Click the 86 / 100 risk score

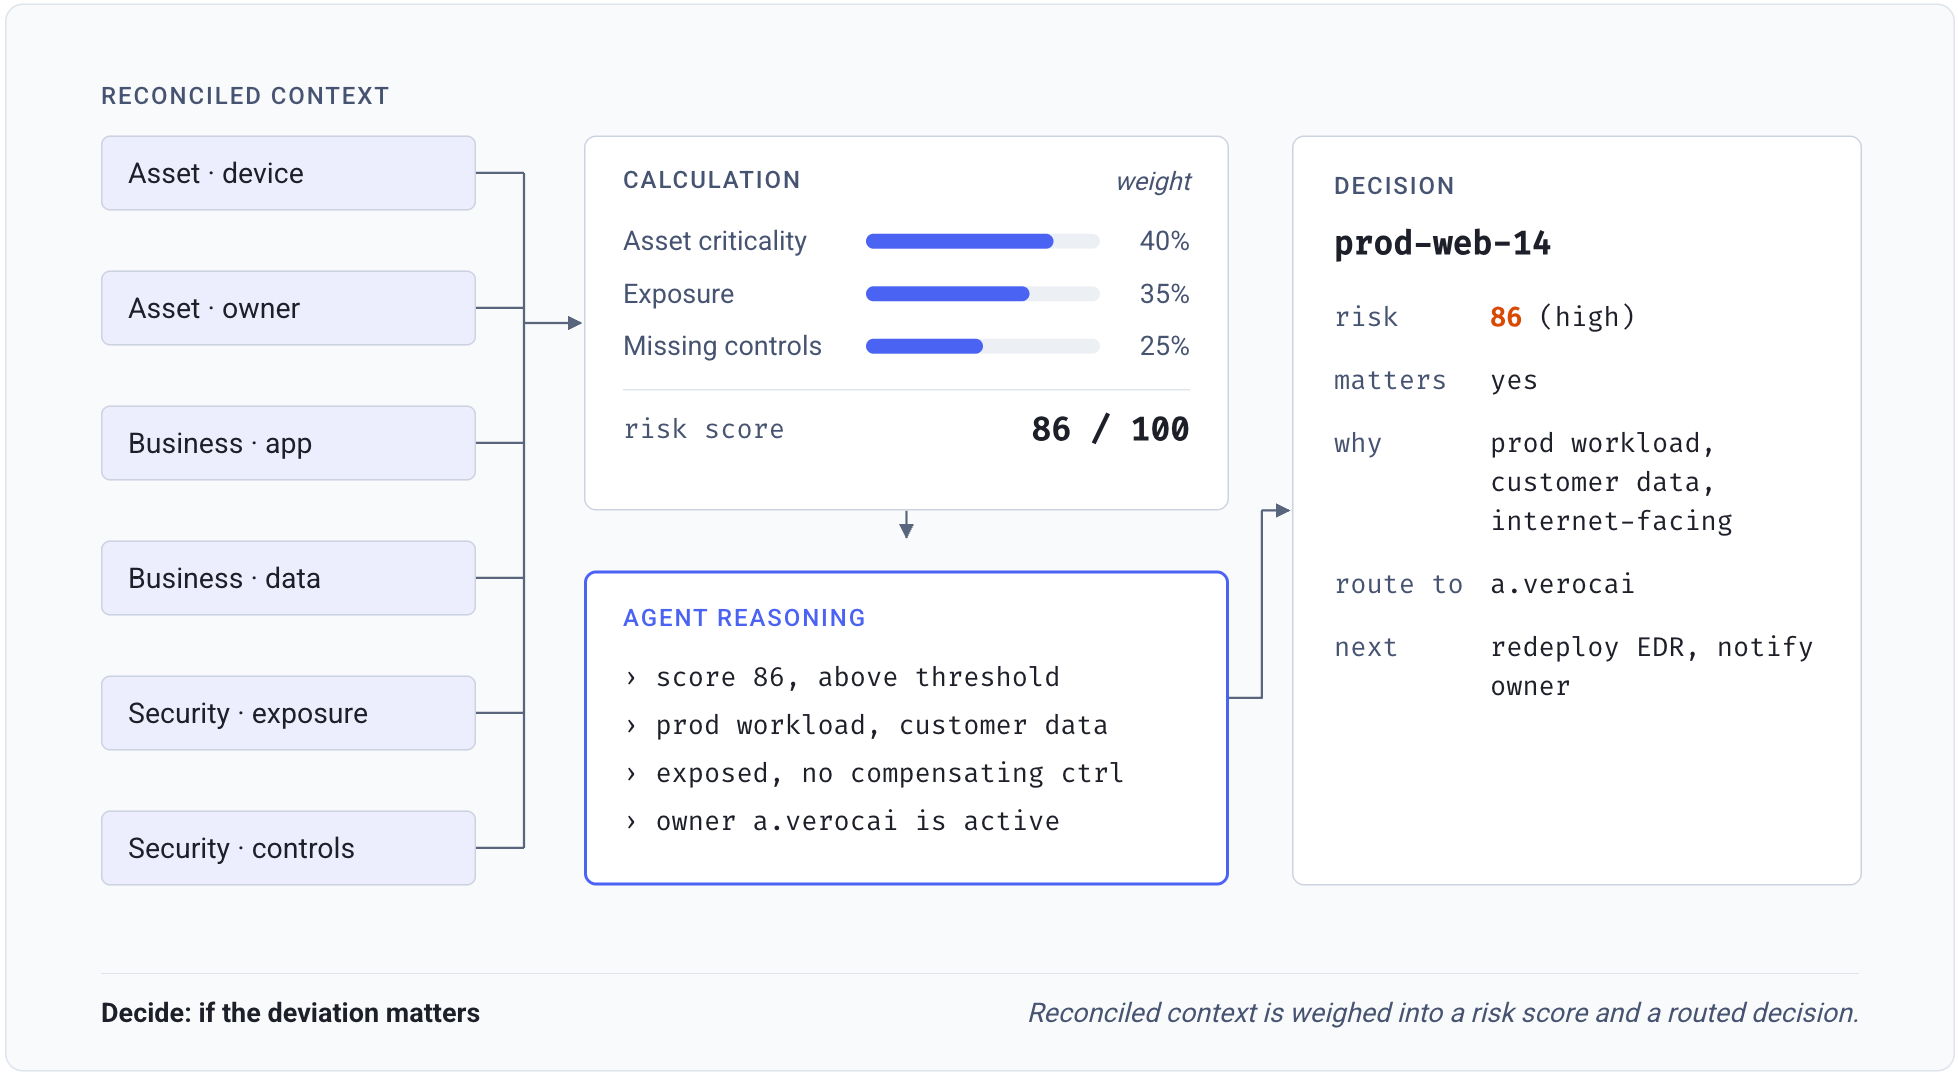coord(1110,429)
